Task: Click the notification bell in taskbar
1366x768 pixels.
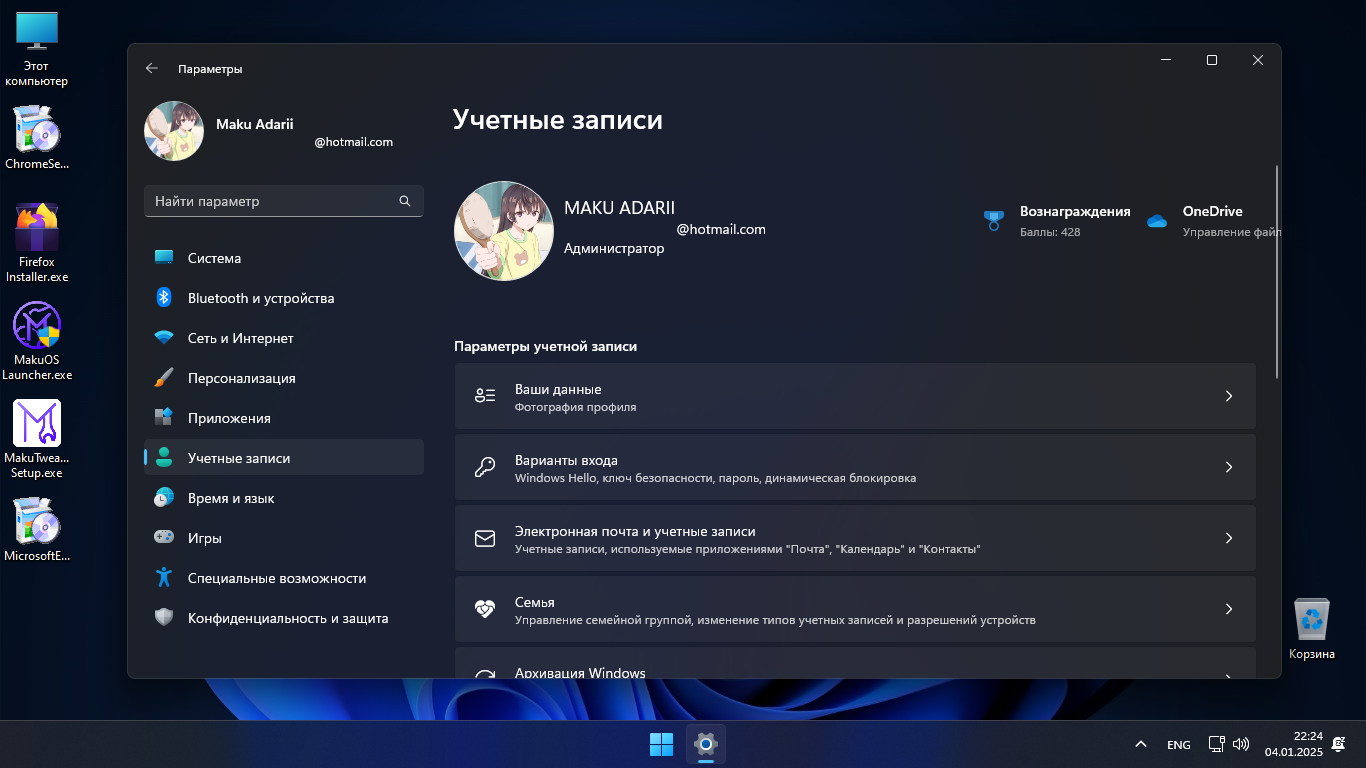Action: (x=1339, y=744)
